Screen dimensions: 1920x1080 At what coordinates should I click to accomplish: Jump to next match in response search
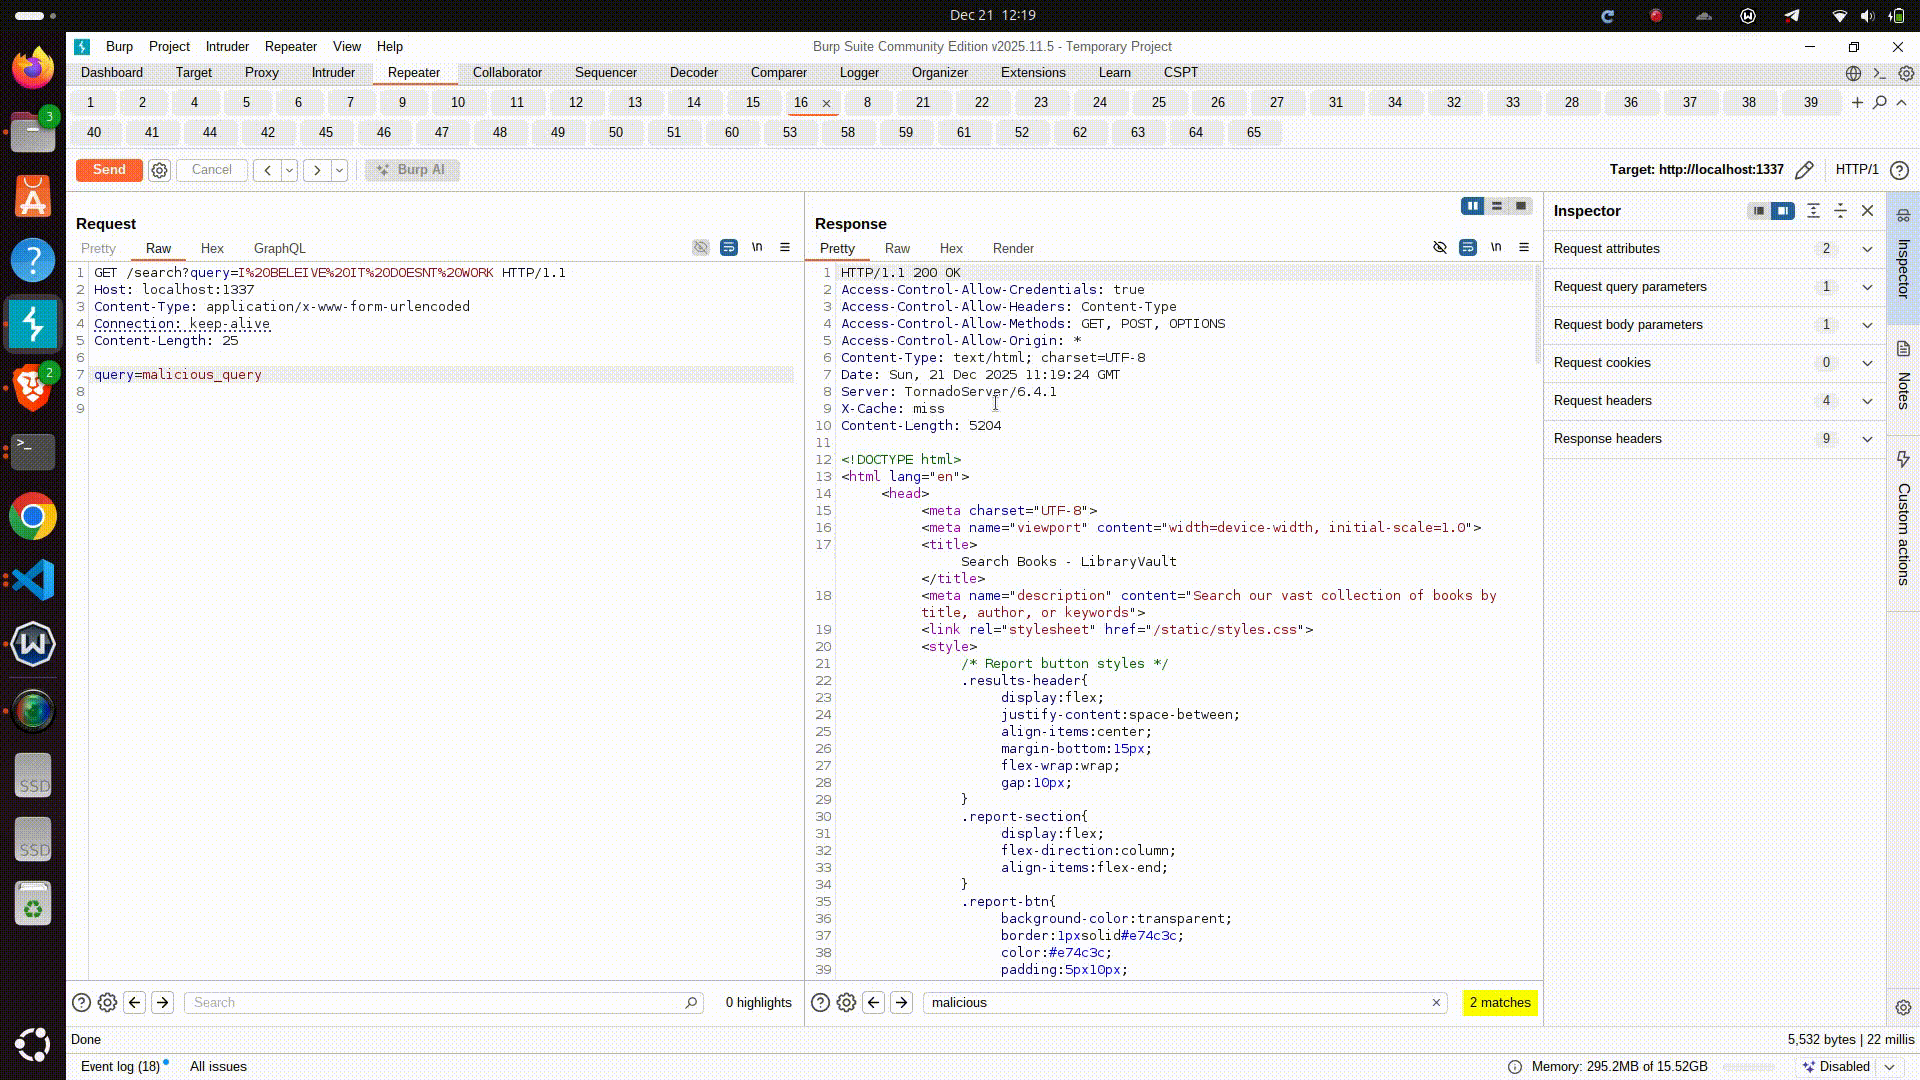pos(902,1002)
